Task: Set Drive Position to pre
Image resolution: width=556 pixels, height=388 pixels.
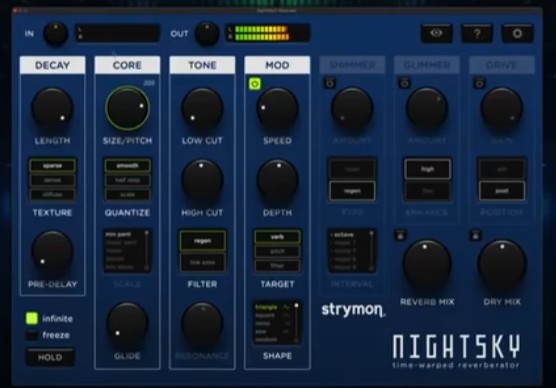Action: coord(502,169)
